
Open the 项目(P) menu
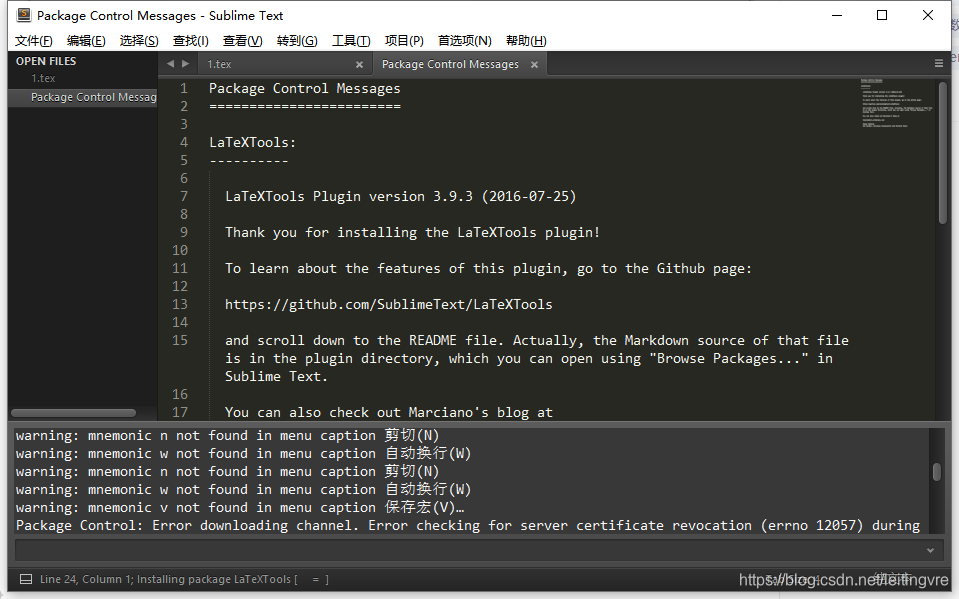(404, 41)
